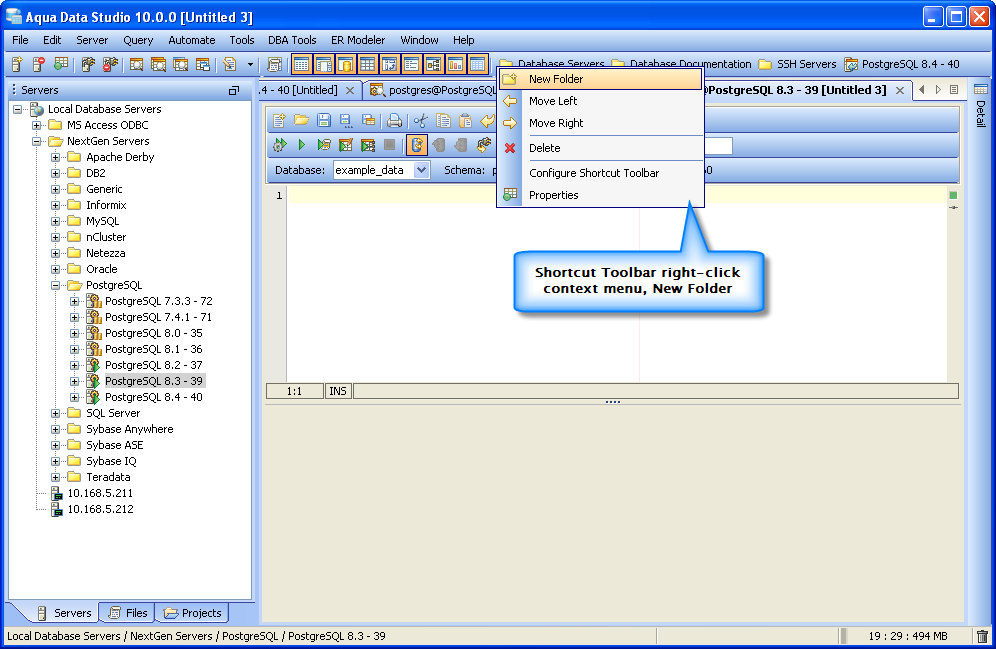Click the Copy documents icon

pyautogui.click(x=443, y=120)
